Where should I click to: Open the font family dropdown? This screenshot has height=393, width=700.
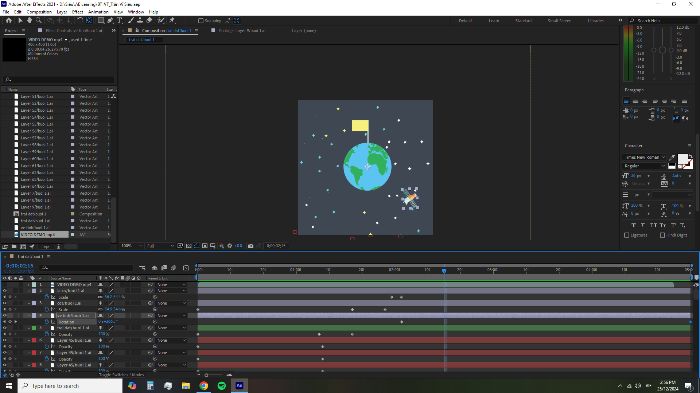click(644, 157)
